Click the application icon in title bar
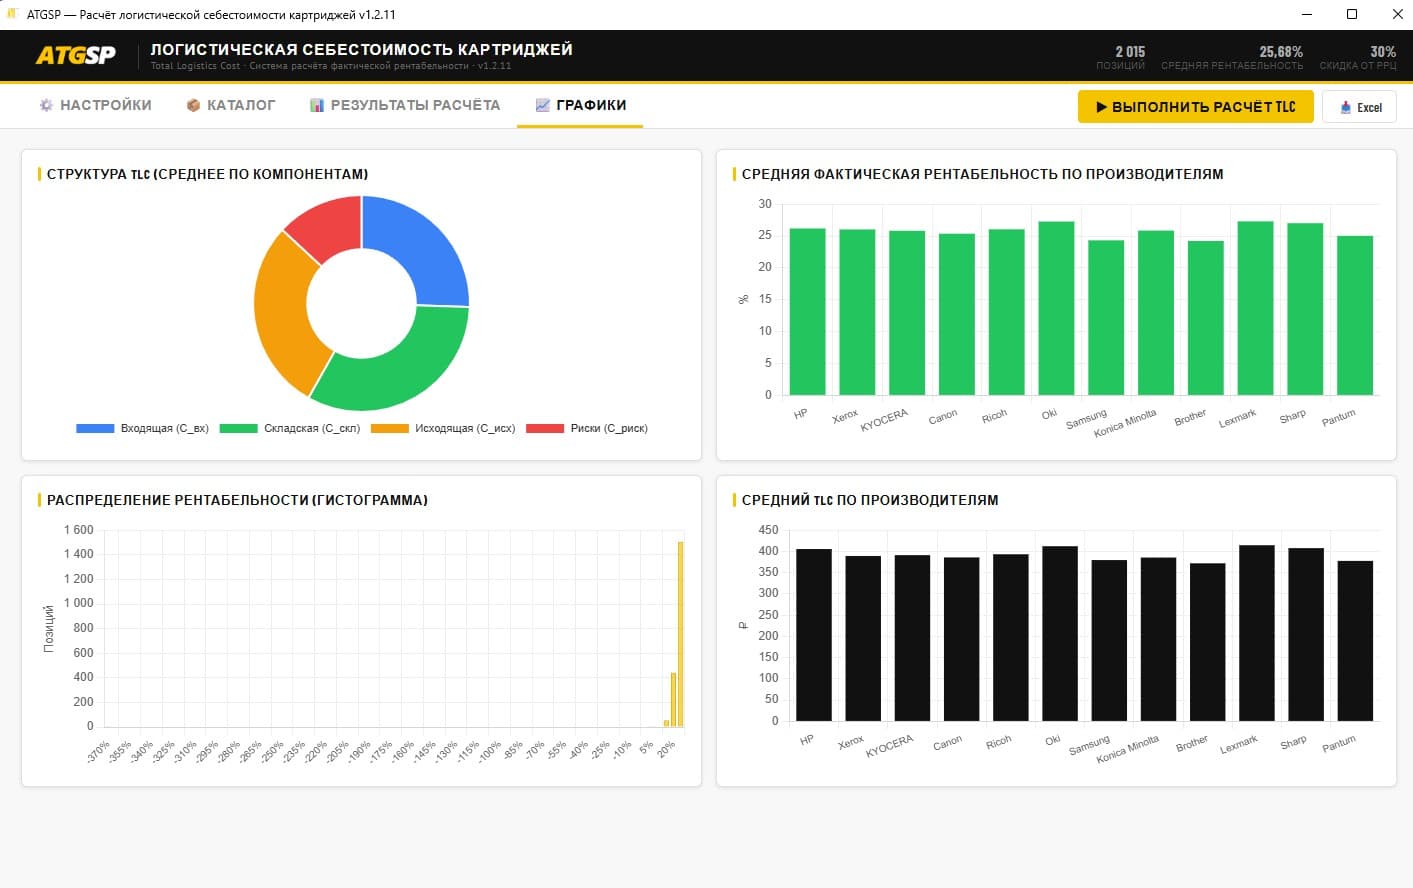Viewport: 1413px width, 888px height. 12,14
